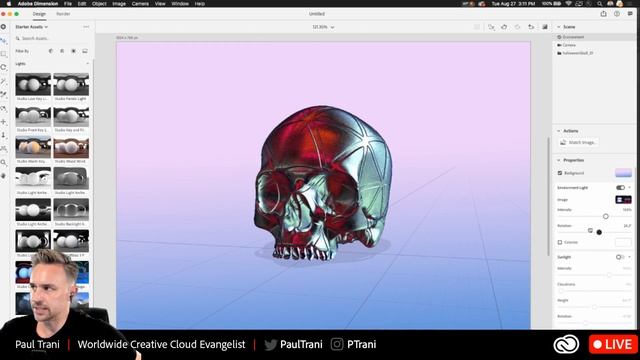Apply the first Studio light thumbnail
This screenshot has width=640, height=360.
click(33, 84)
